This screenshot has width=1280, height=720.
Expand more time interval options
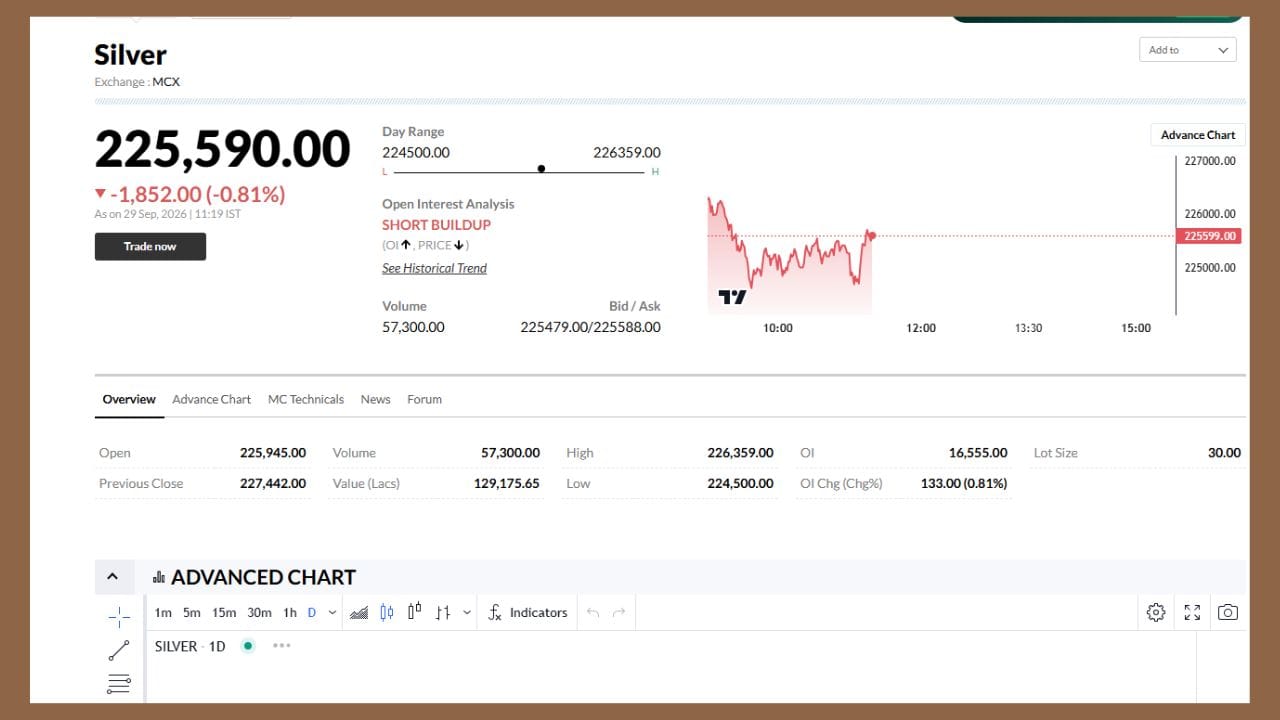333,613
